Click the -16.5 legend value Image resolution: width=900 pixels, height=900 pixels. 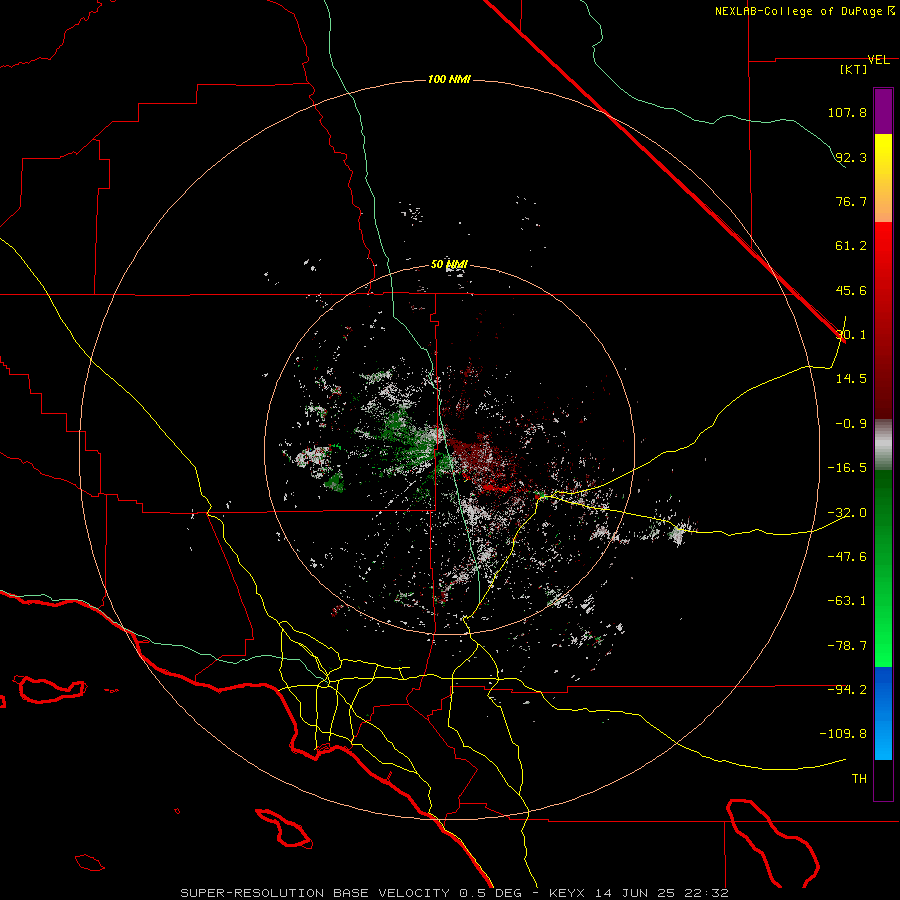[847, 468]
